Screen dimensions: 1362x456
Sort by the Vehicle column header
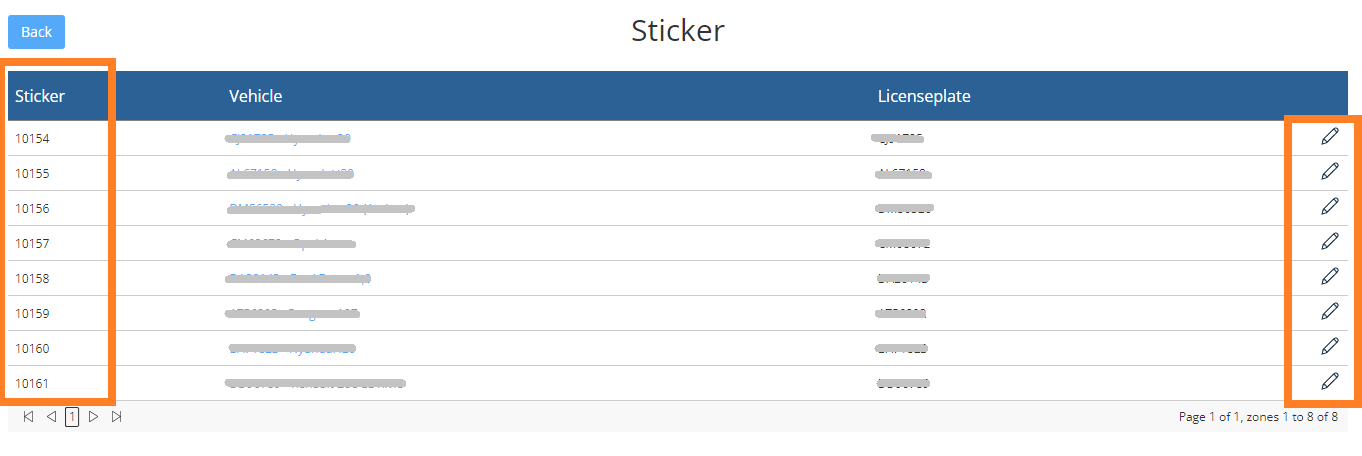point(256,96)
